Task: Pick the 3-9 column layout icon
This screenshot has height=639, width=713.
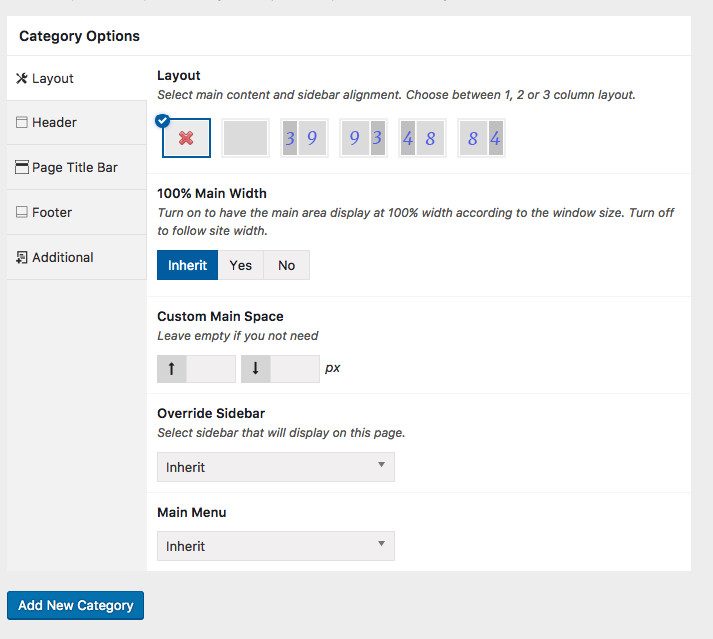Action: pyautogui.click(x=304, y=138)
